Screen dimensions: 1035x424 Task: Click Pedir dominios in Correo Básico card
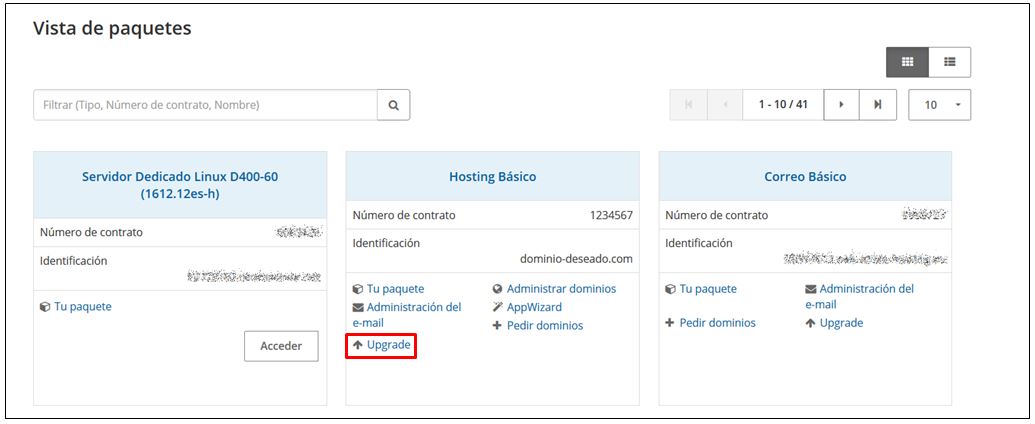pos(718,323)
